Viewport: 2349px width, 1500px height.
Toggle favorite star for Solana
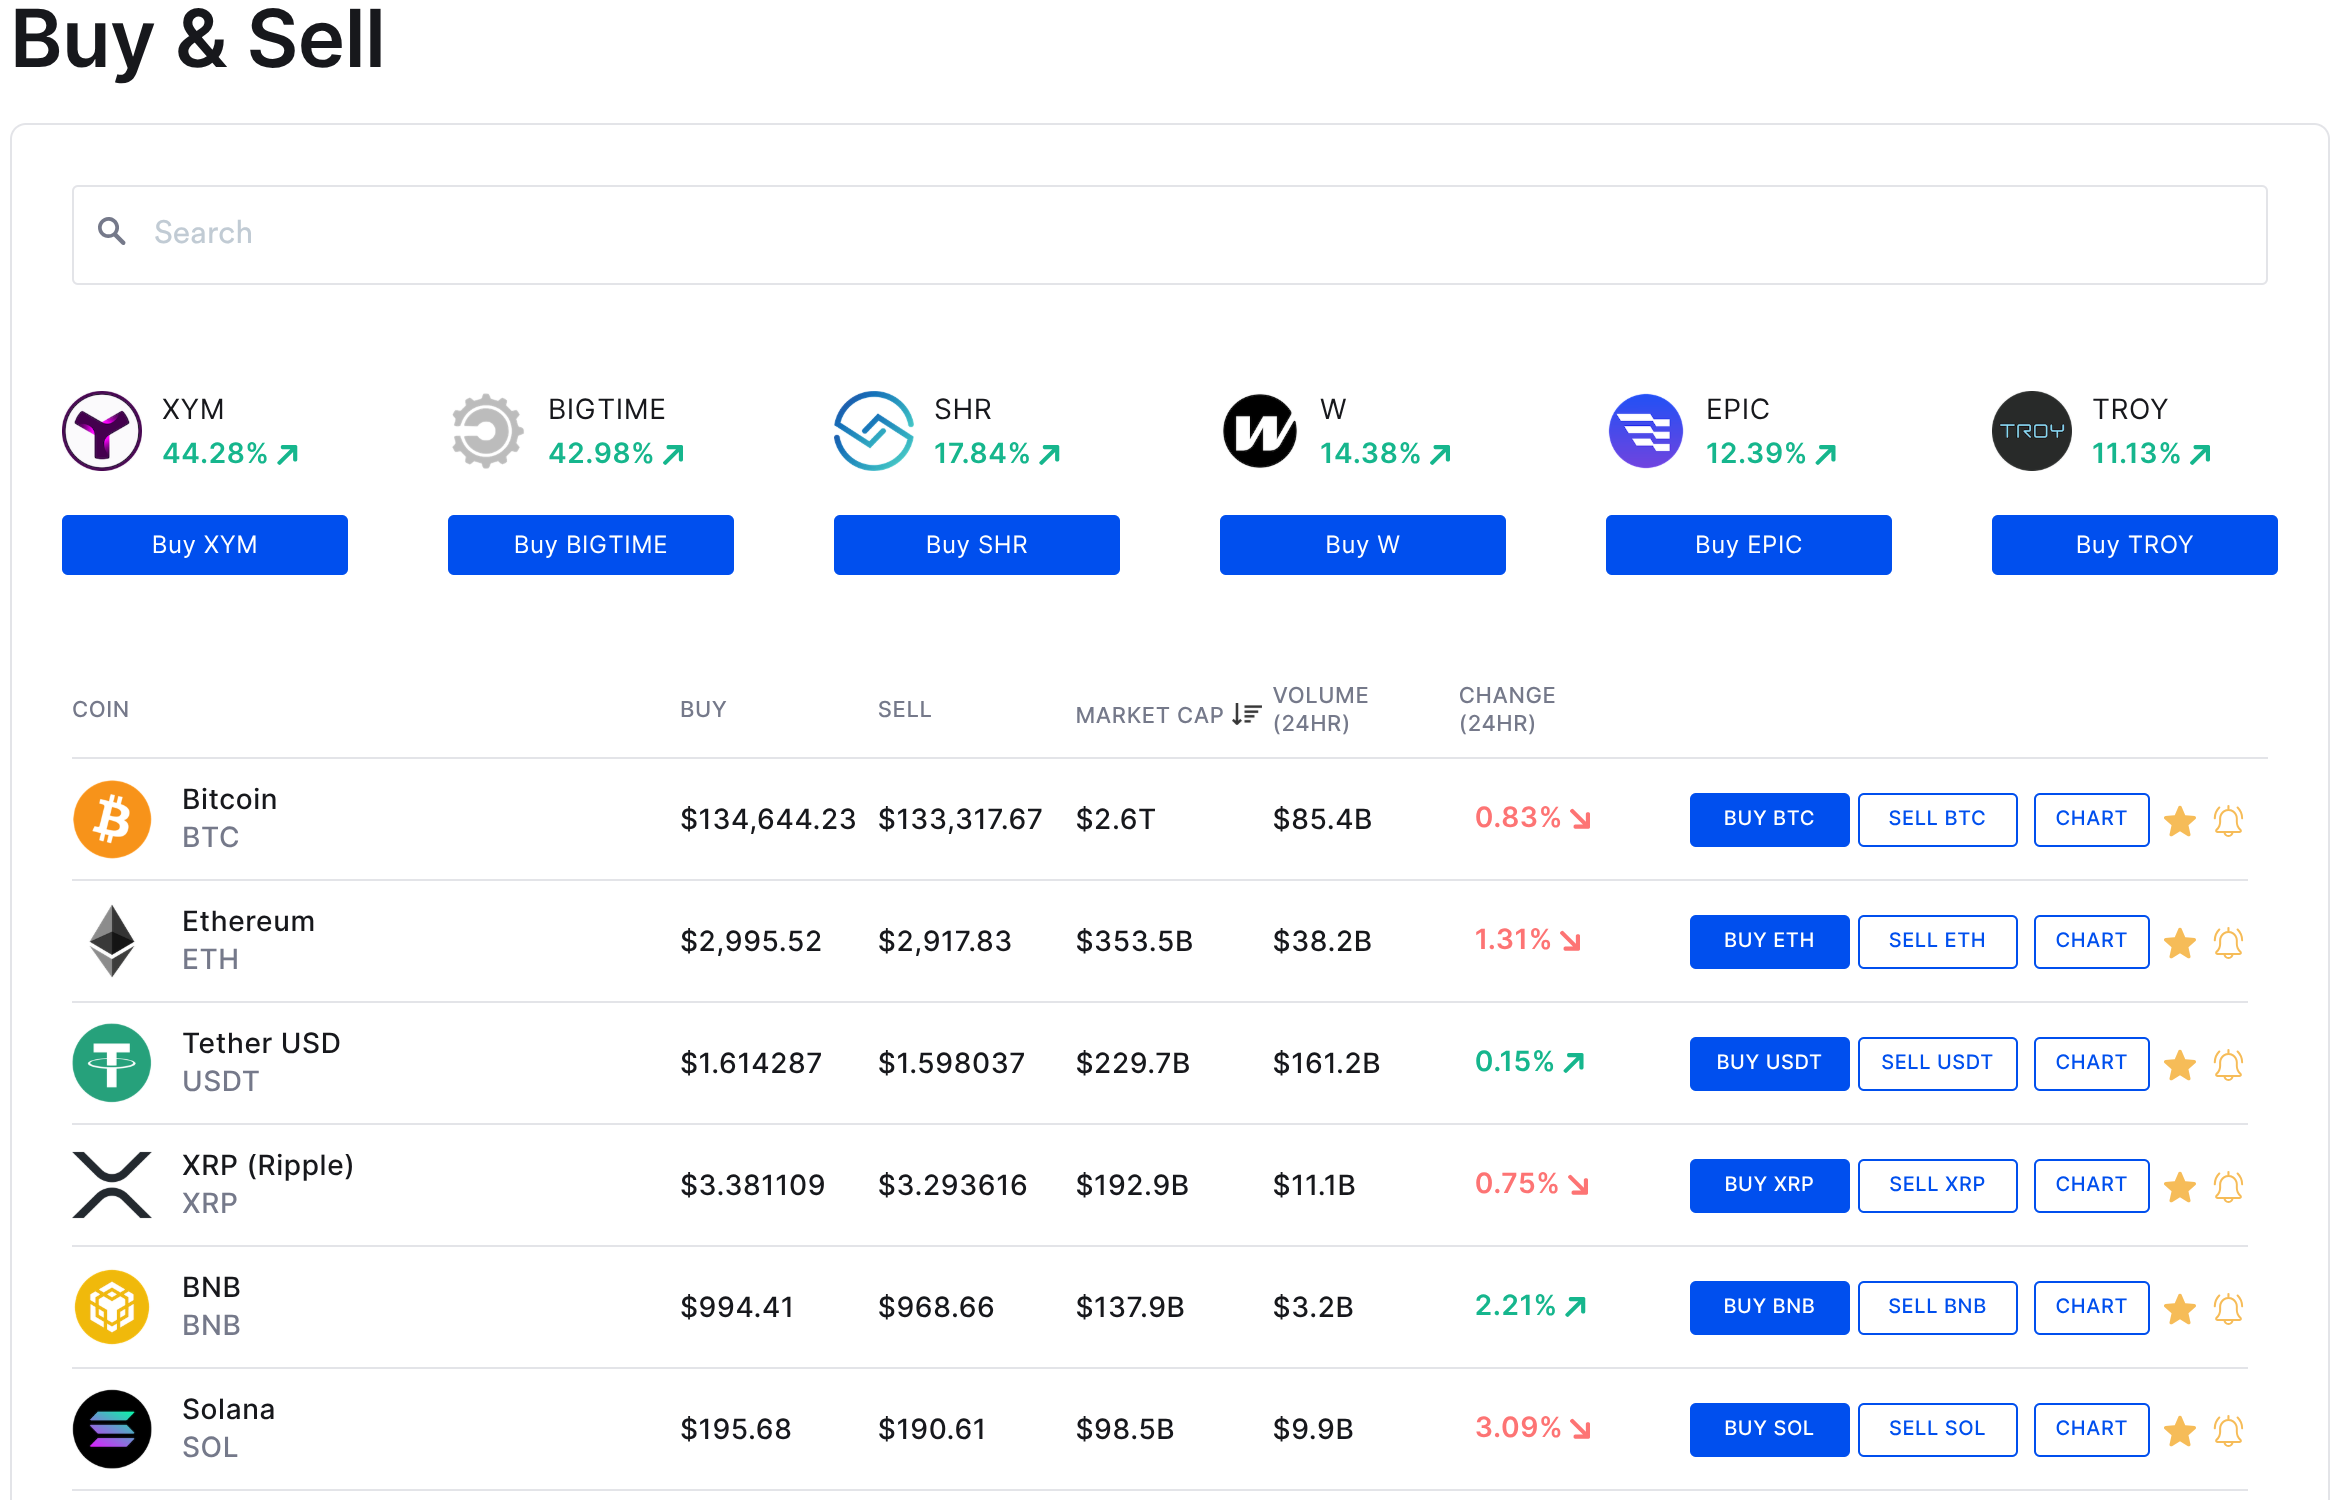(2180, 1431)
